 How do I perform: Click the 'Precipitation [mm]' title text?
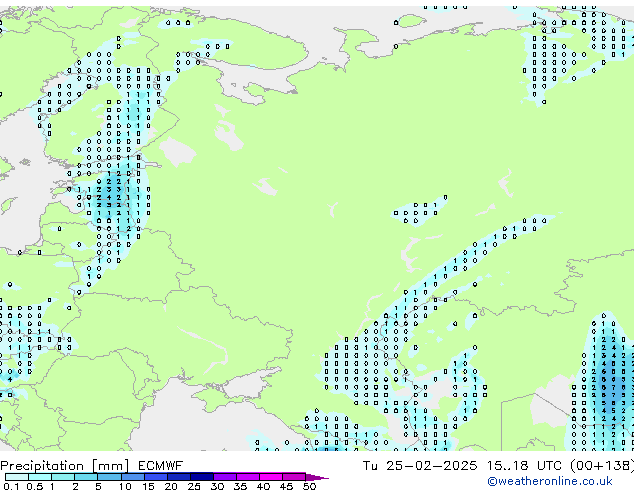[65, 466]
